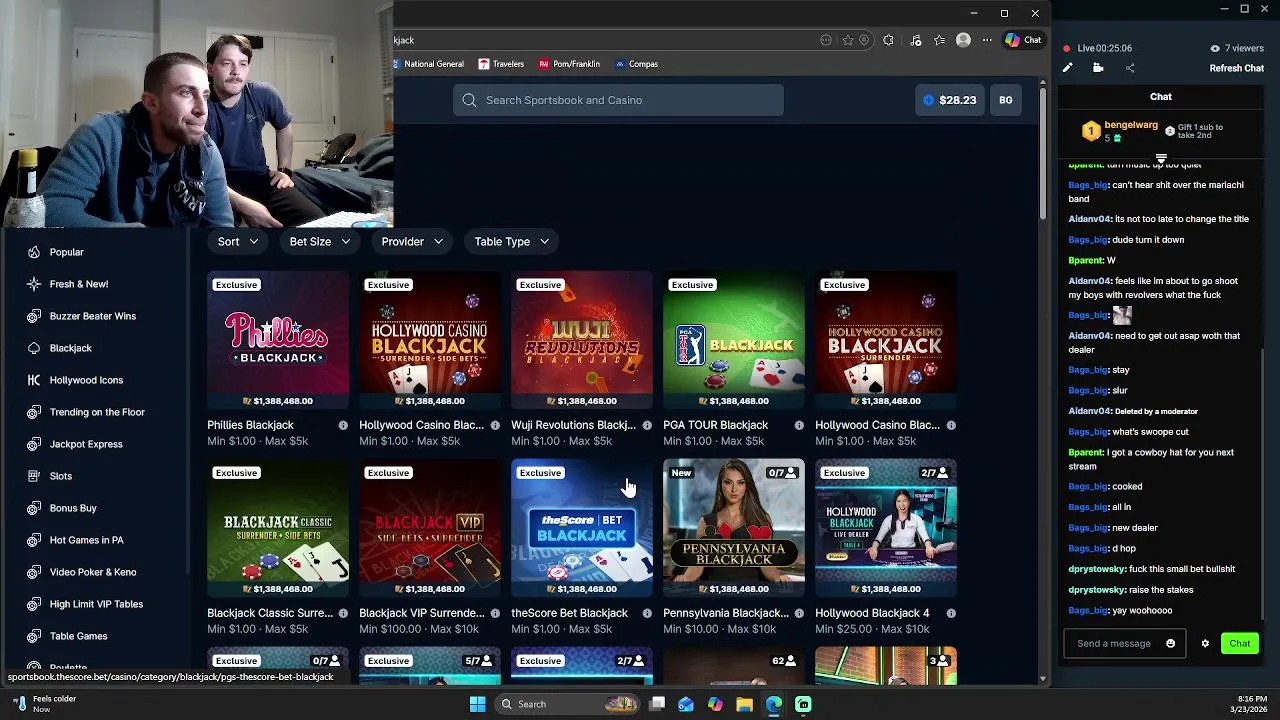Viewport: 1280px width, 720px height.
Task: Click bengelwarg username in chat leaderboard
Action: pos(1131,125)
